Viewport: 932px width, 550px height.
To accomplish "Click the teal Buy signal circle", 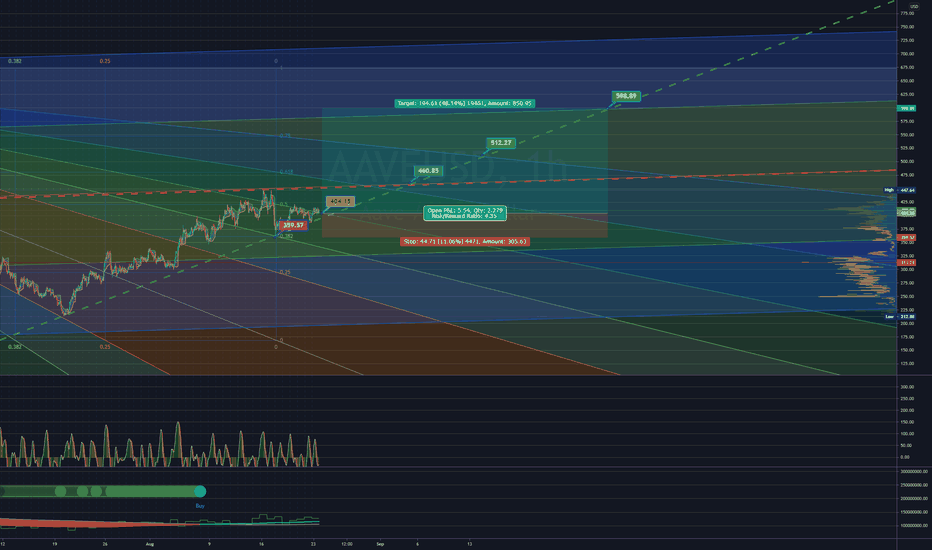I will tap(200, 491).
